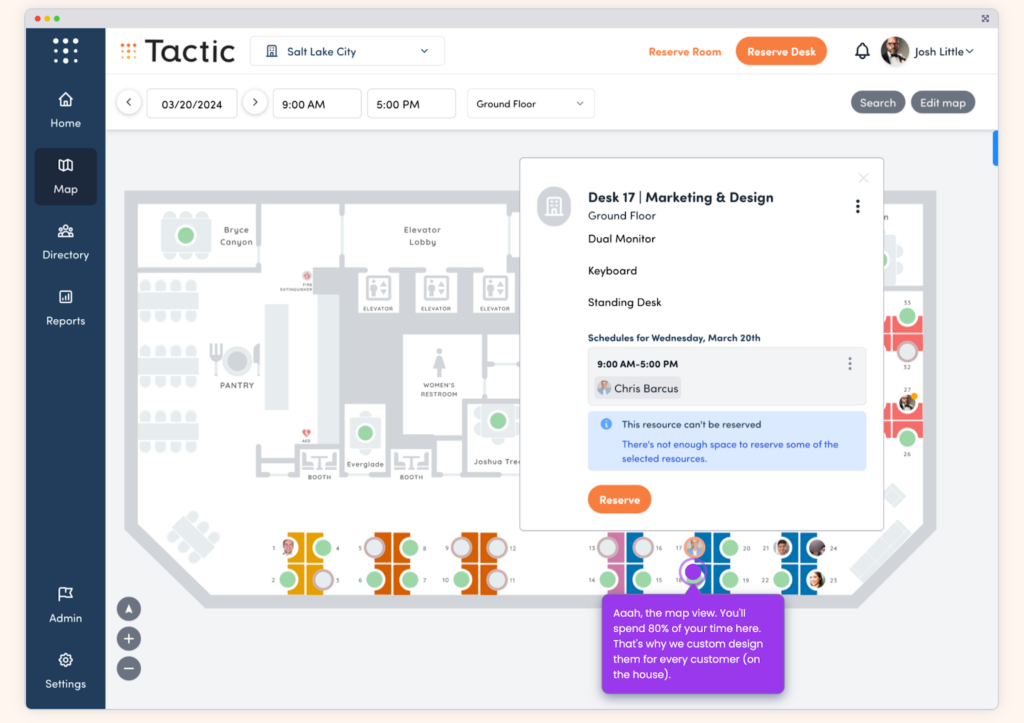1024x723 pixels.
Task: Select available desk 26 marker
Action: (x=907, y=438)
